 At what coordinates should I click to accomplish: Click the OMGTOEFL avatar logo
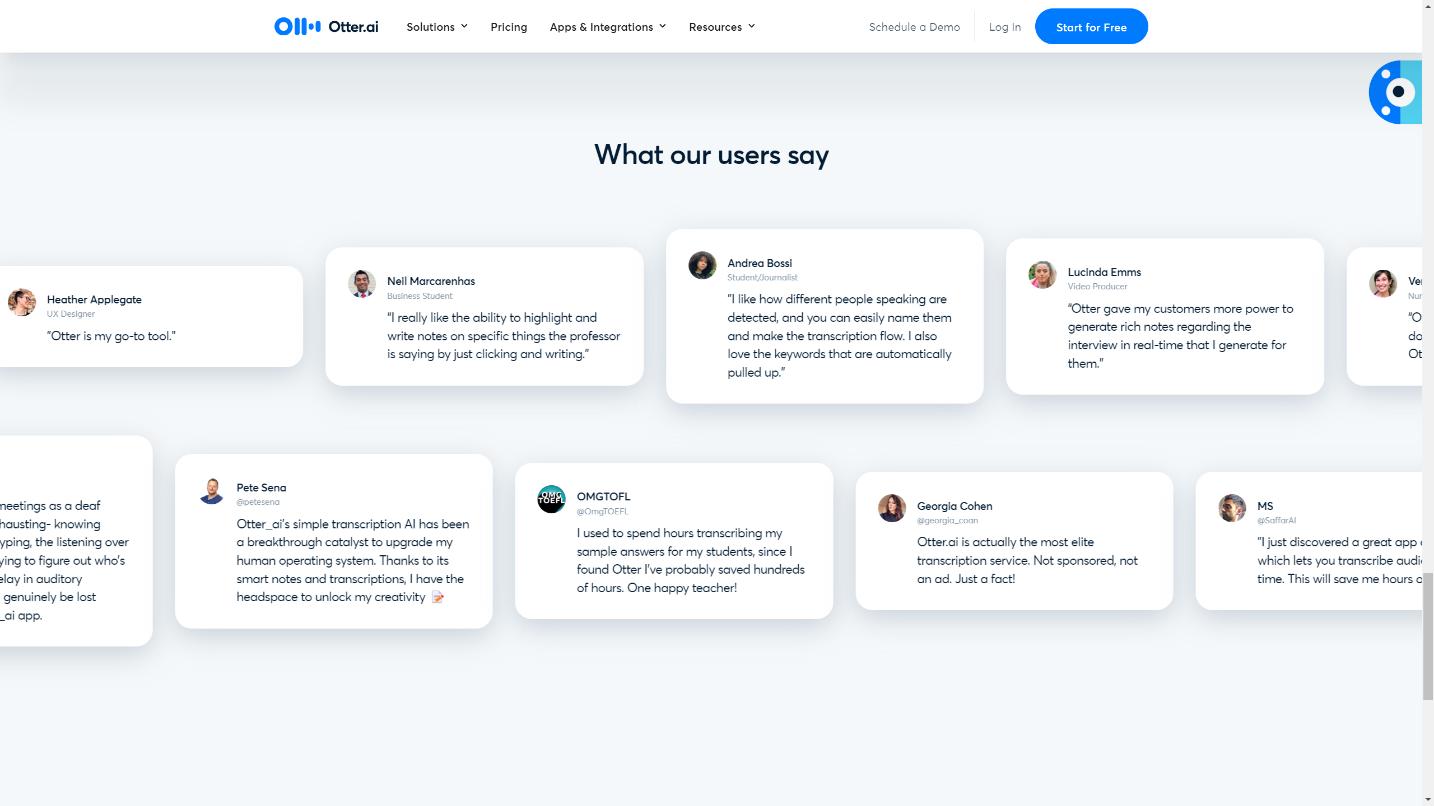(x=551, y=499)
